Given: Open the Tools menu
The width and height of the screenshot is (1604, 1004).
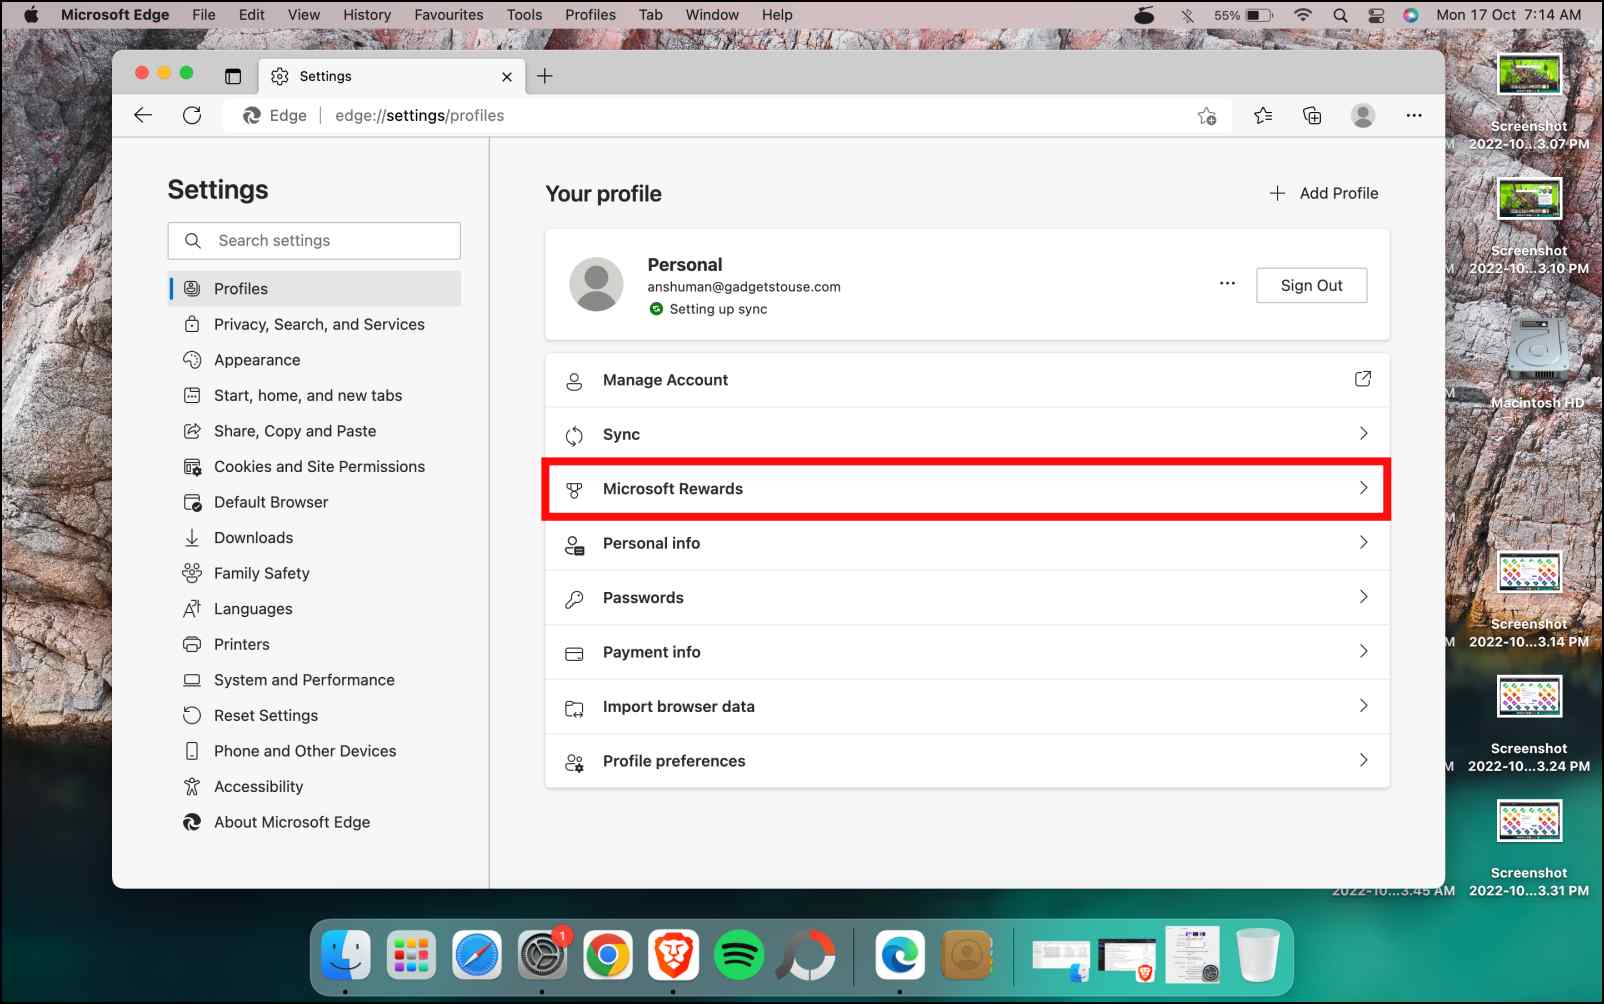Looking at the screenshot, I should pos(524,15).
